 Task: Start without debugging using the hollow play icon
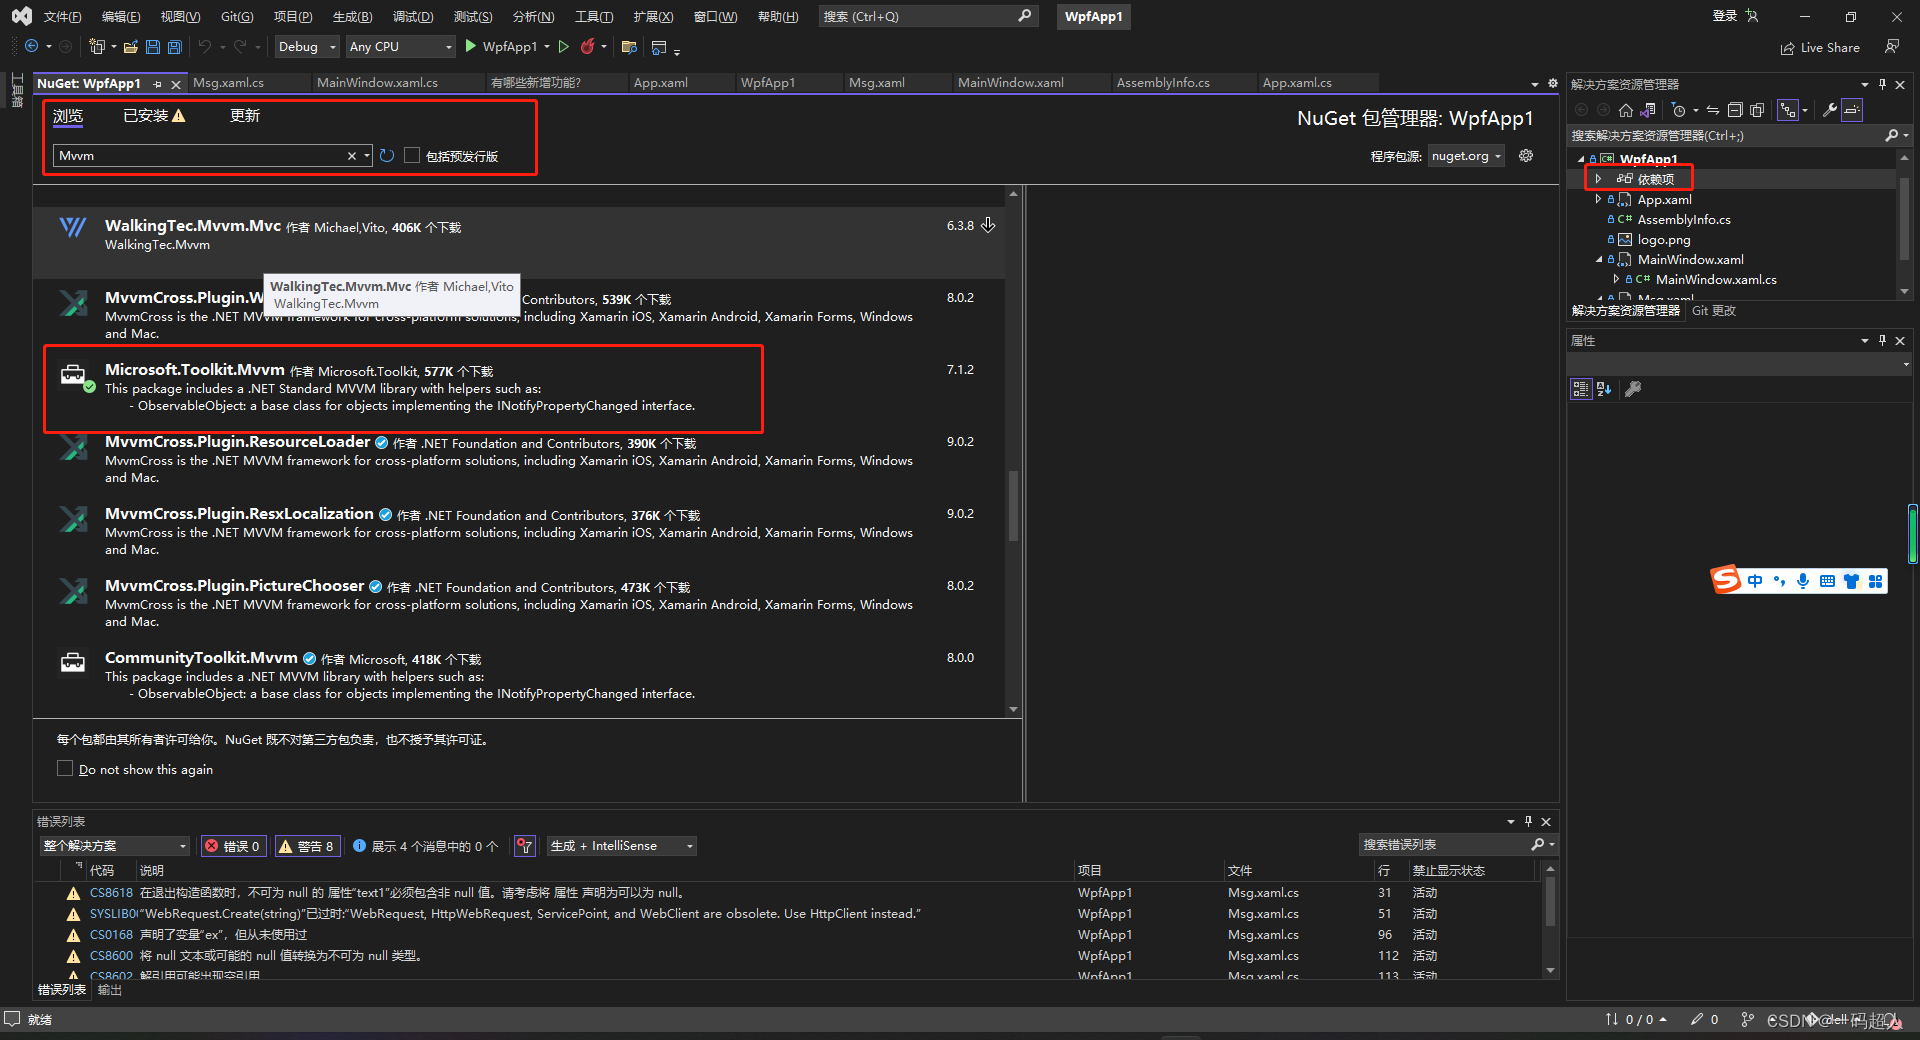564,46
